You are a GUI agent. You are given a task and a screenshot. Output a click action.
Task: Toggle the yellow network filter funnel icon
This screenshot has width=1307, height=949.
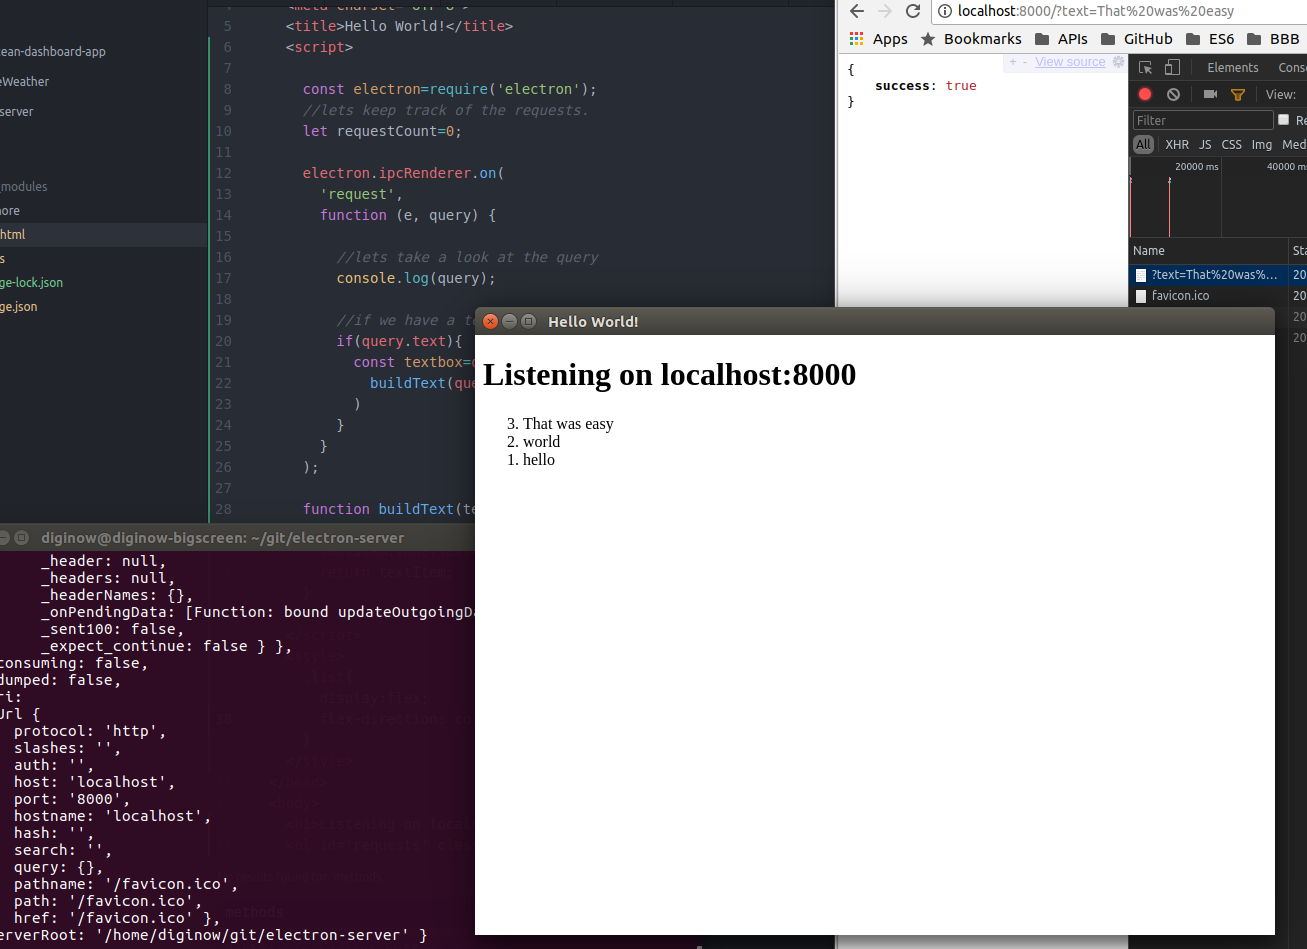coord(1238,94)
